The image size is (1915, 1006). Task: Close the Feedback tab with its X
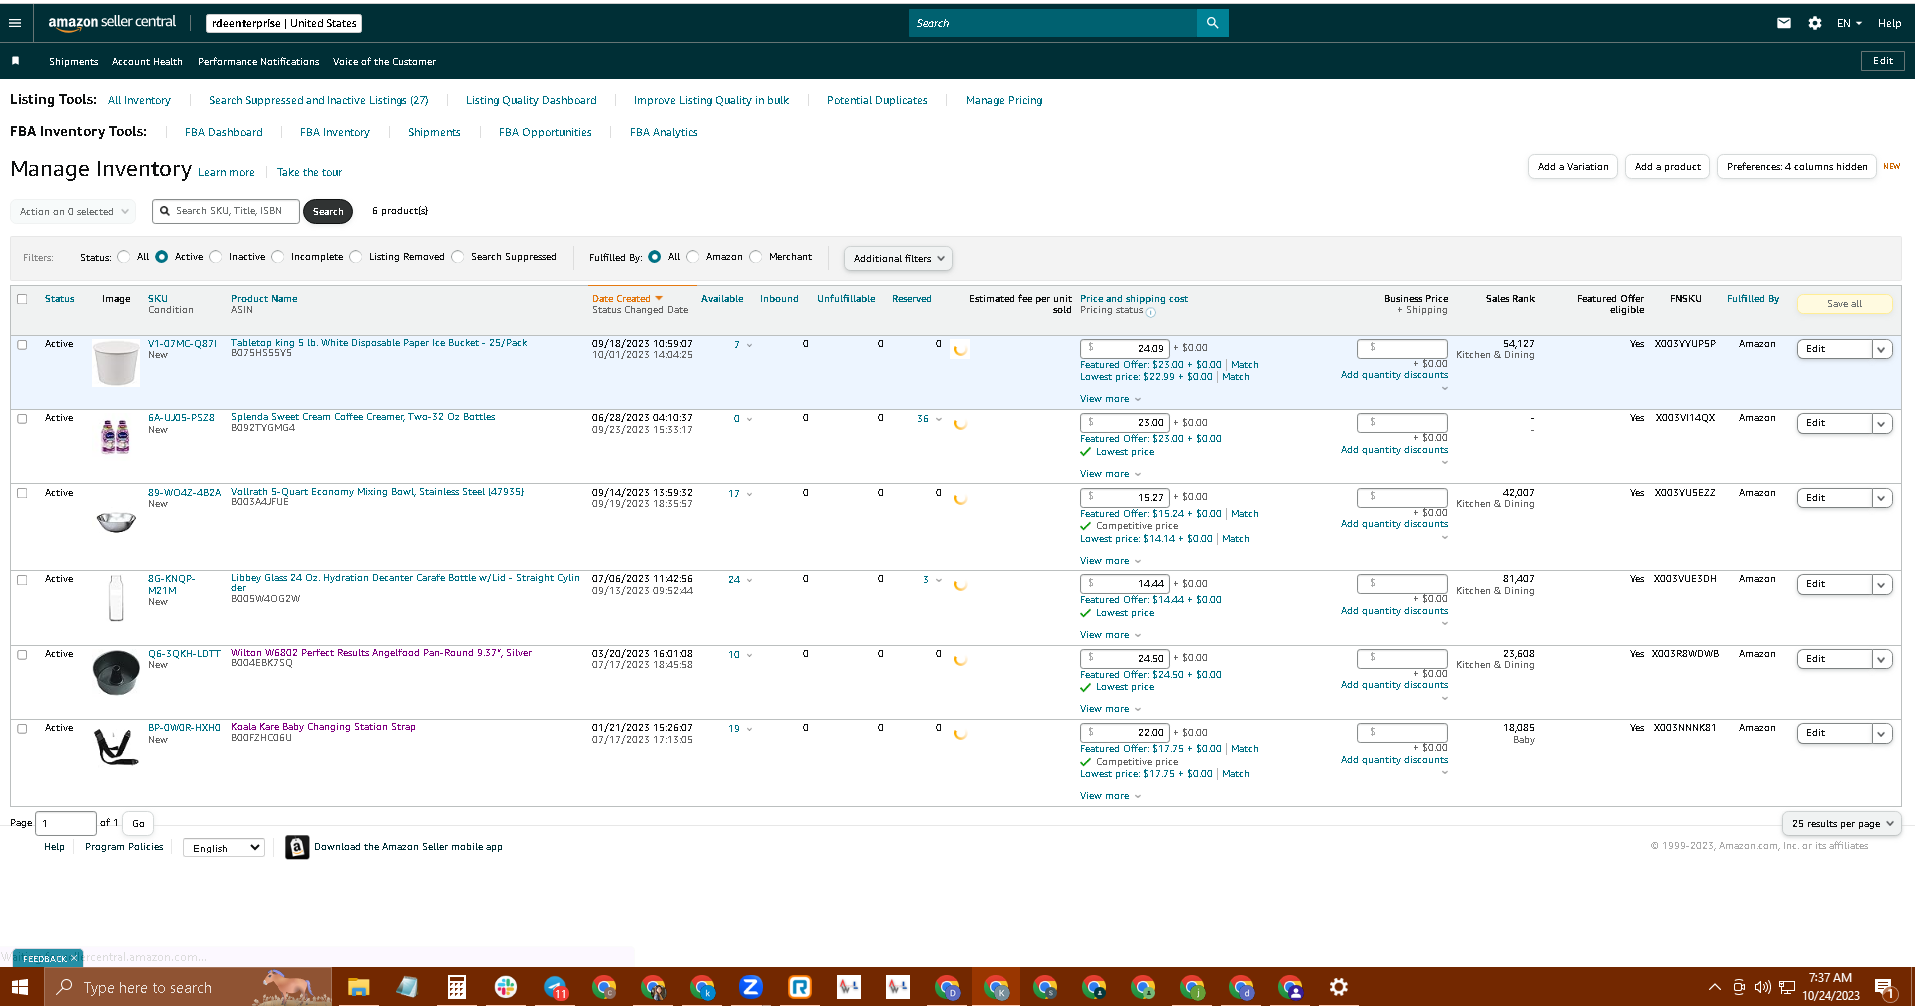tap(74, 958)
